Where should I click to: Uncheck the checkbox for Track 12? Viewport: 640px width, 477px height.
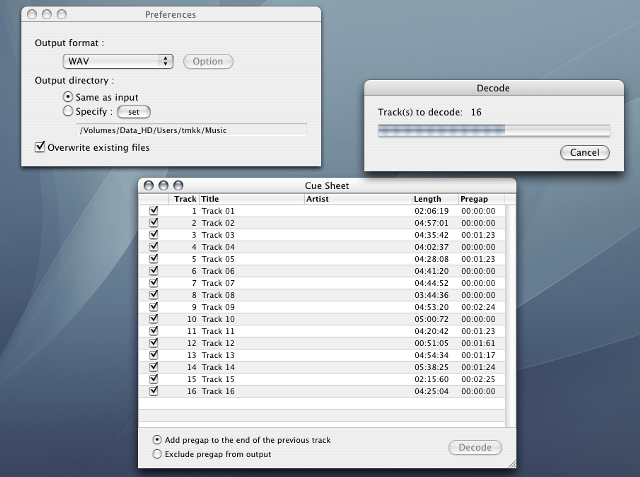click(153, 343)
